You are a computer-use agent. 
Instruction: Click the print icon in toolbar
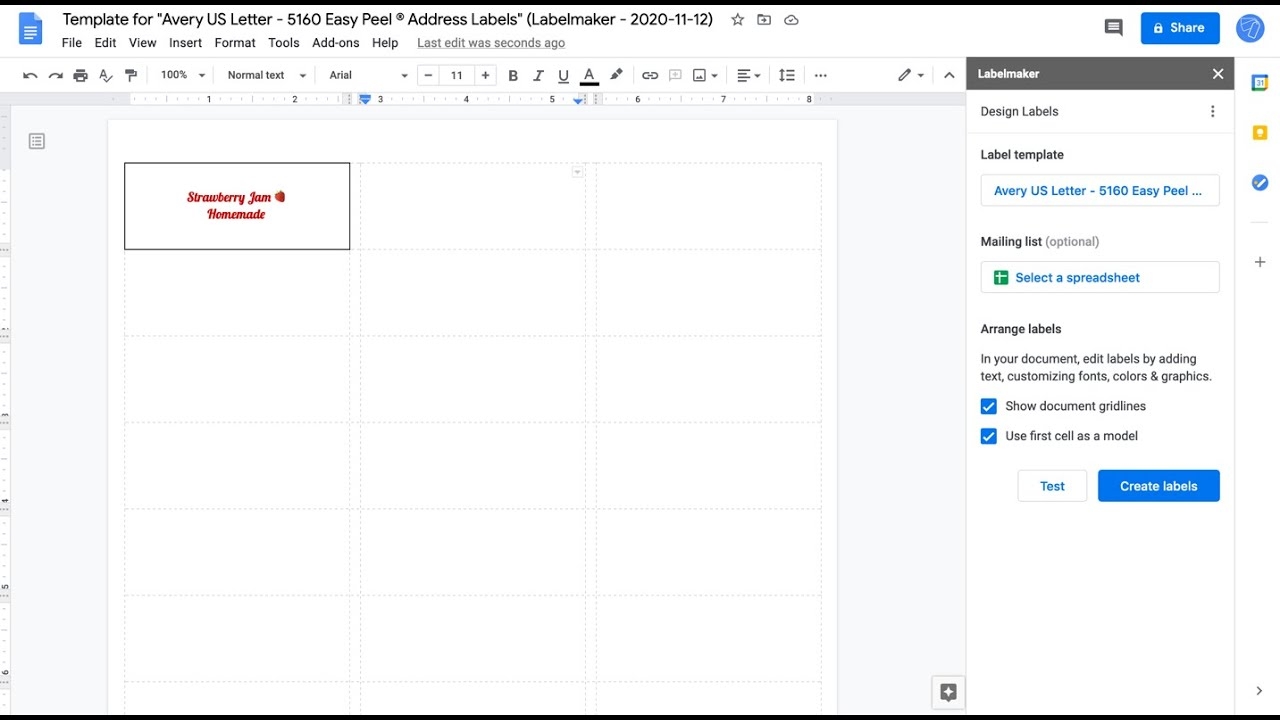pos(80,75)
